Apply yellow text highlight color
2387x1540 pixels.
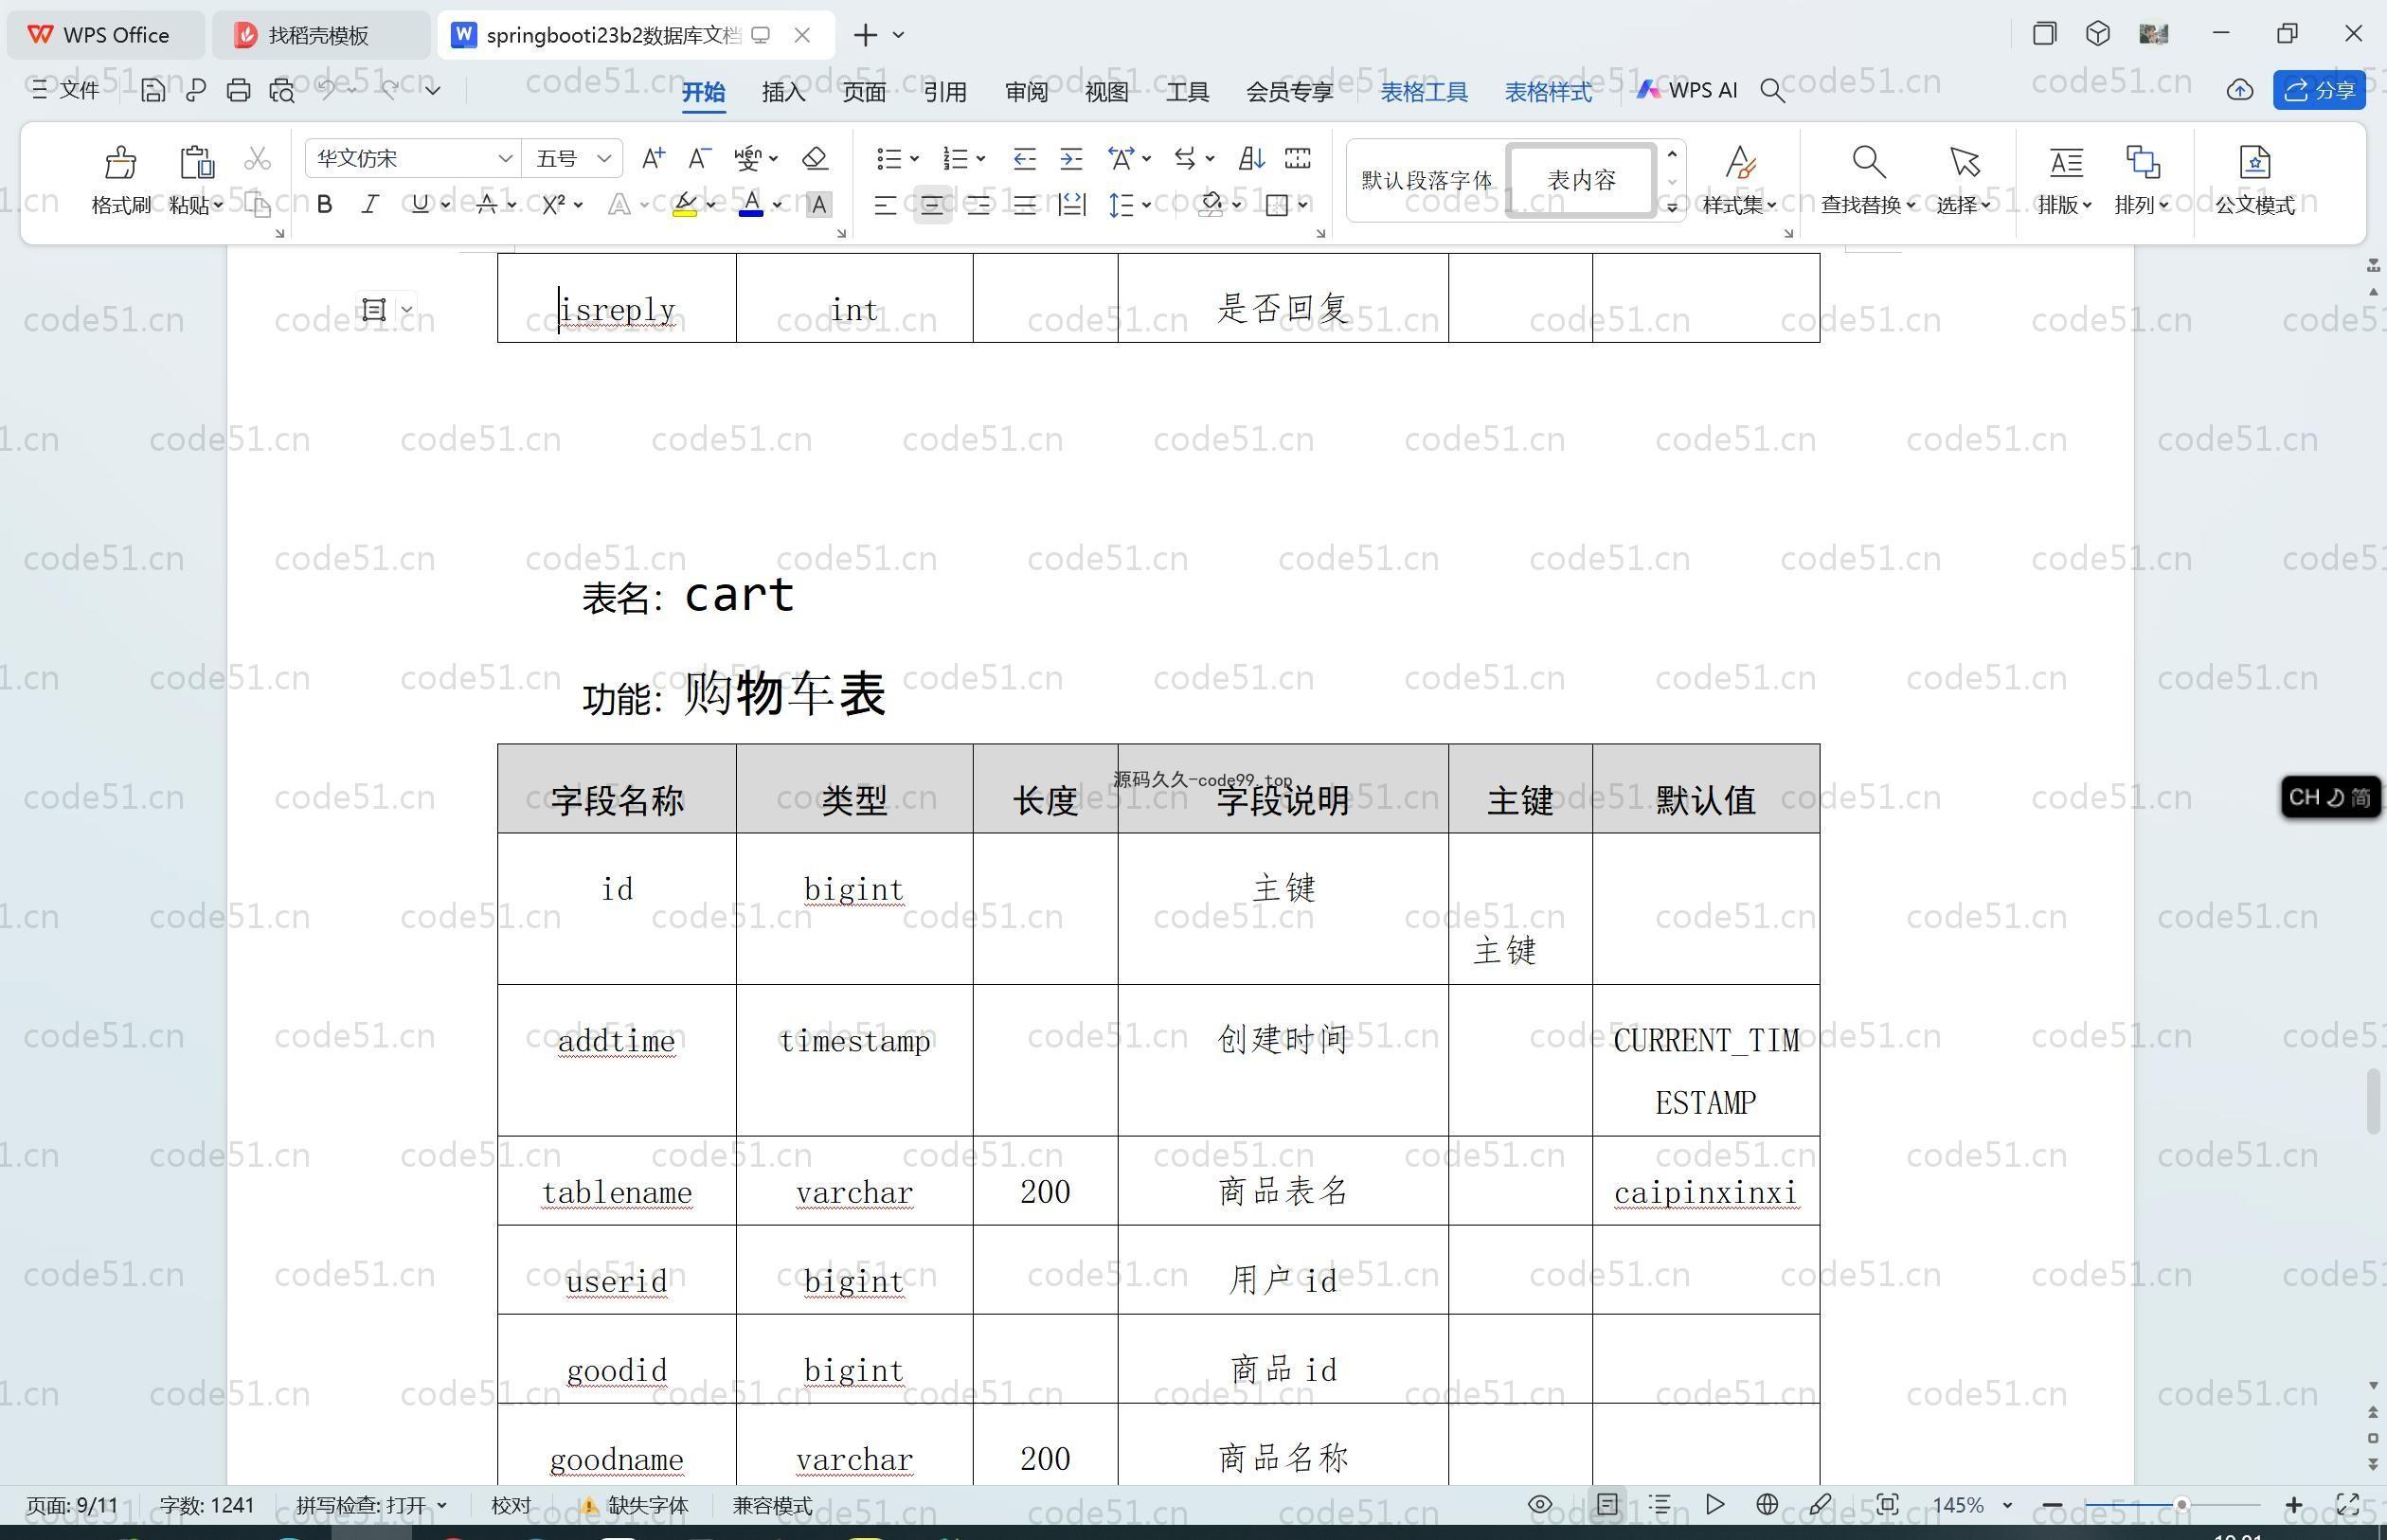click(x=685, y=205)
